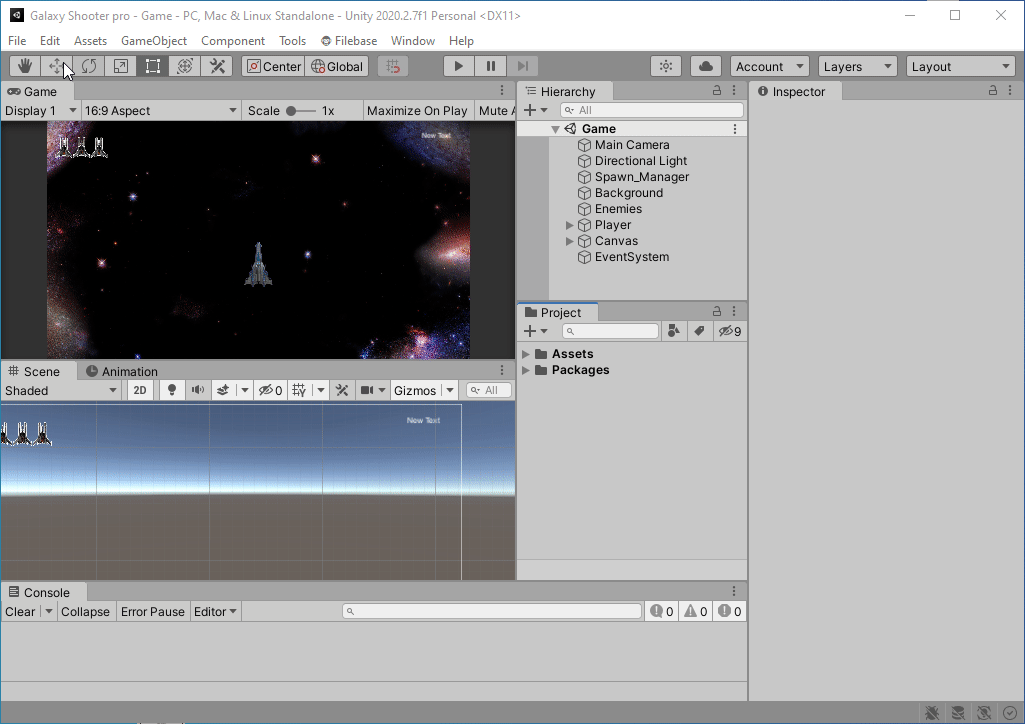Open Unity cloud services
This screenshot has height=724, width=1025.
(x=705, y=66)
